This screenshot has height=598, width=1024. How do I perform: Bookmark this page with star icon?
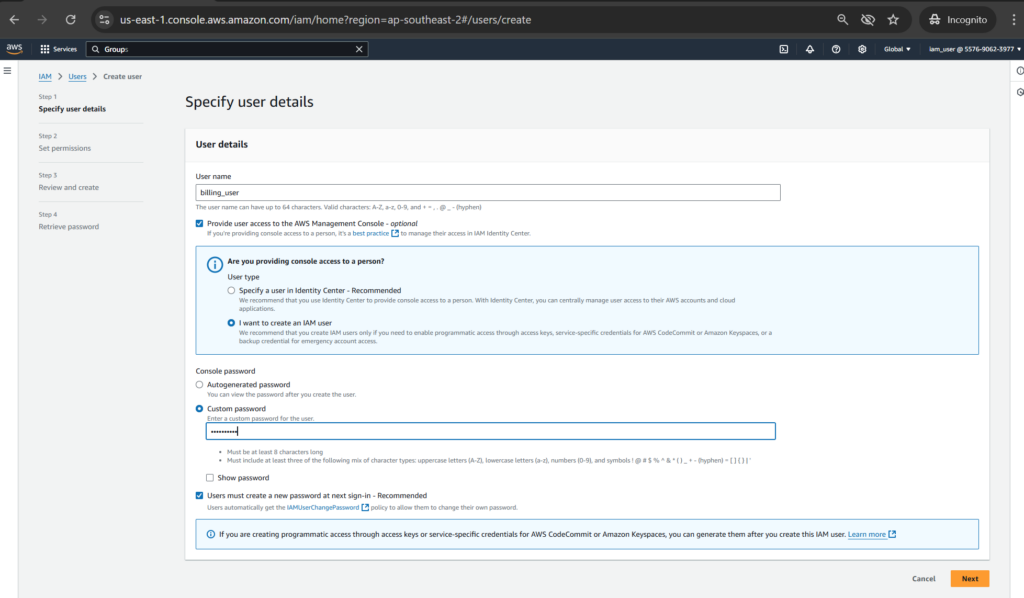[x=893, y=19]
